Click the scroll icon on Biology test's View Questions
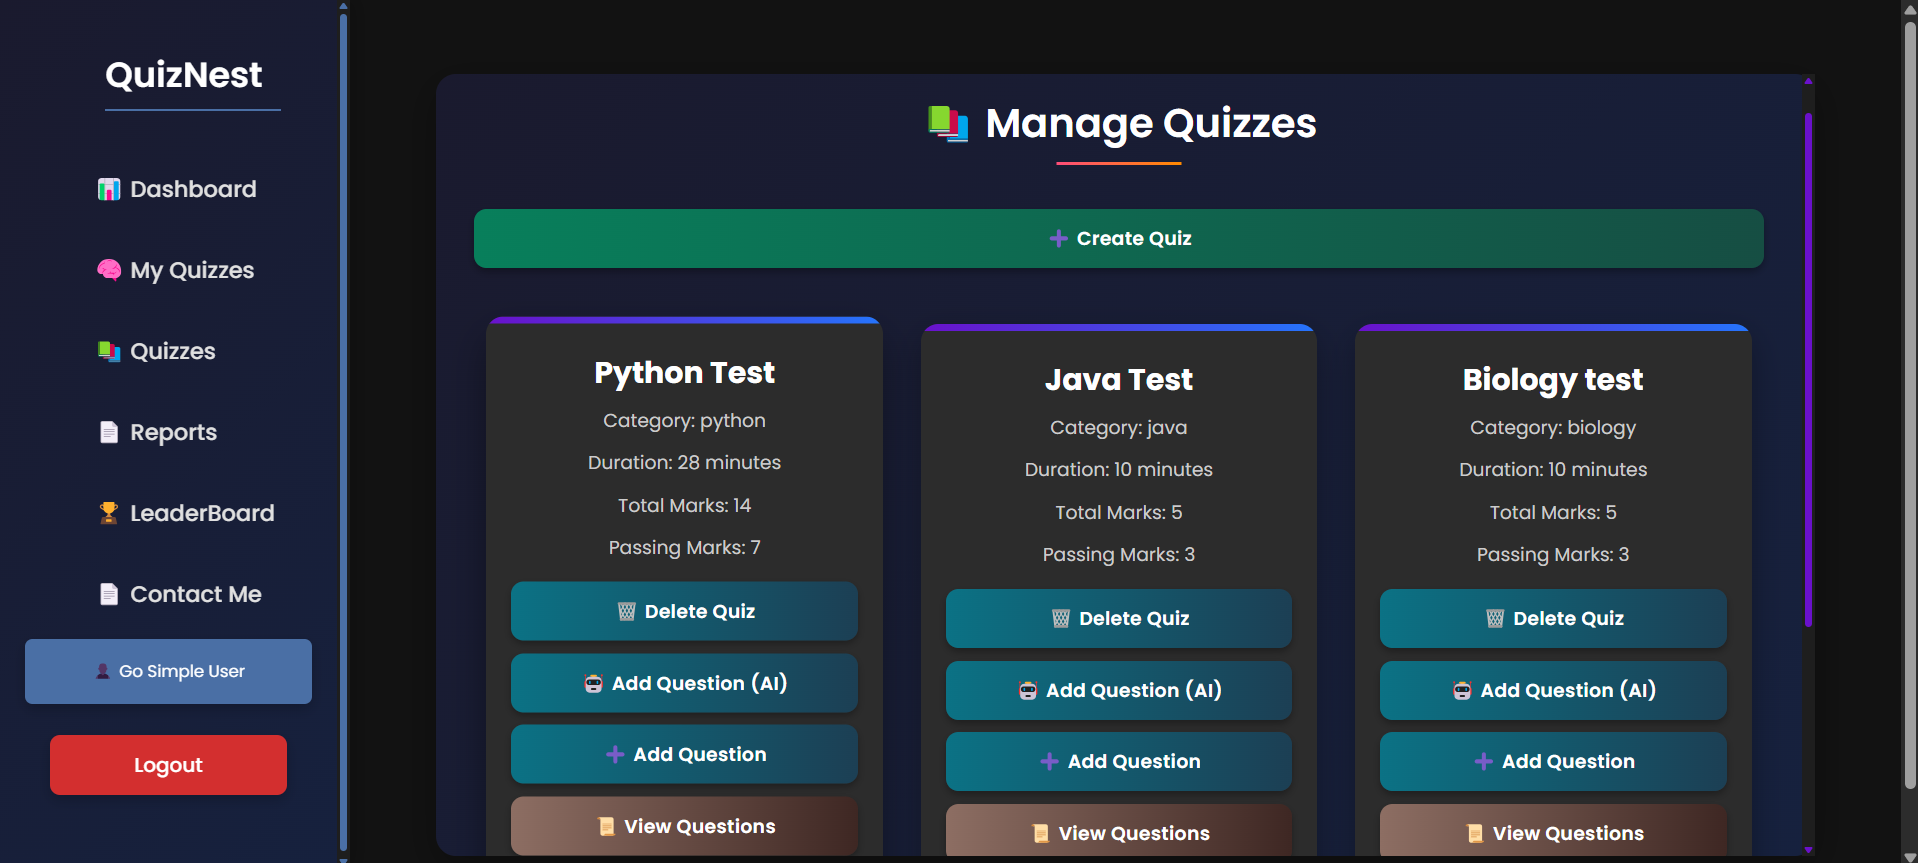The width and height of the screenshot is (1918, 863). 1474,833
